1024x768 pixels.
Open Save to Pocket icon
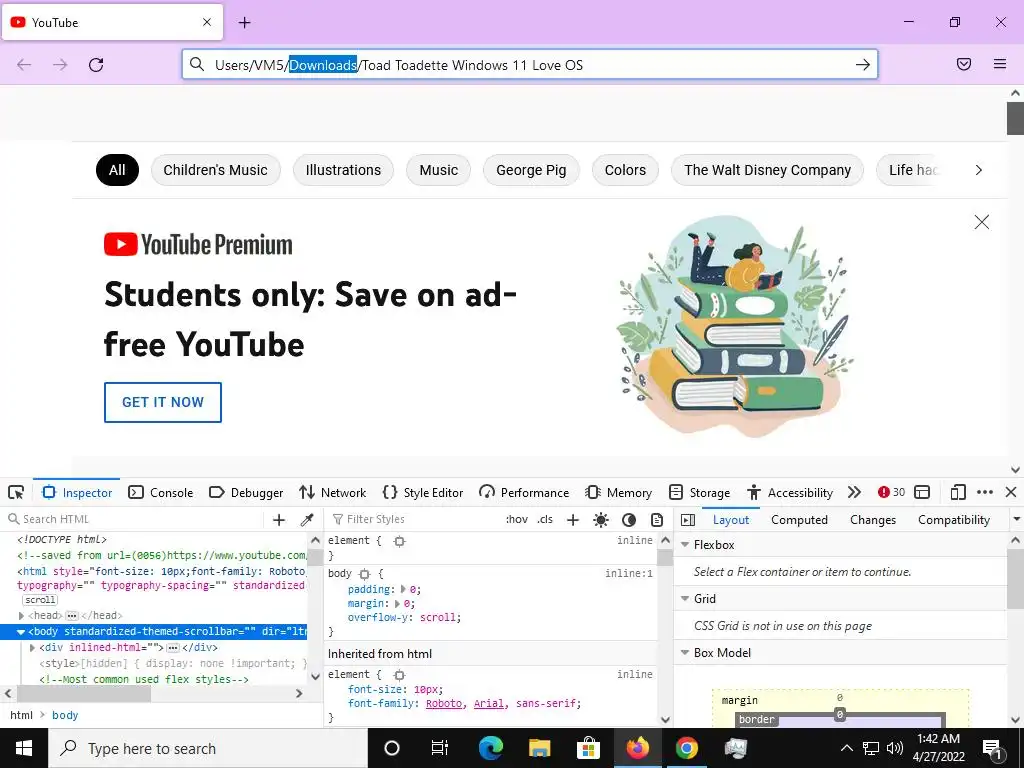click(x=964, y=64)
